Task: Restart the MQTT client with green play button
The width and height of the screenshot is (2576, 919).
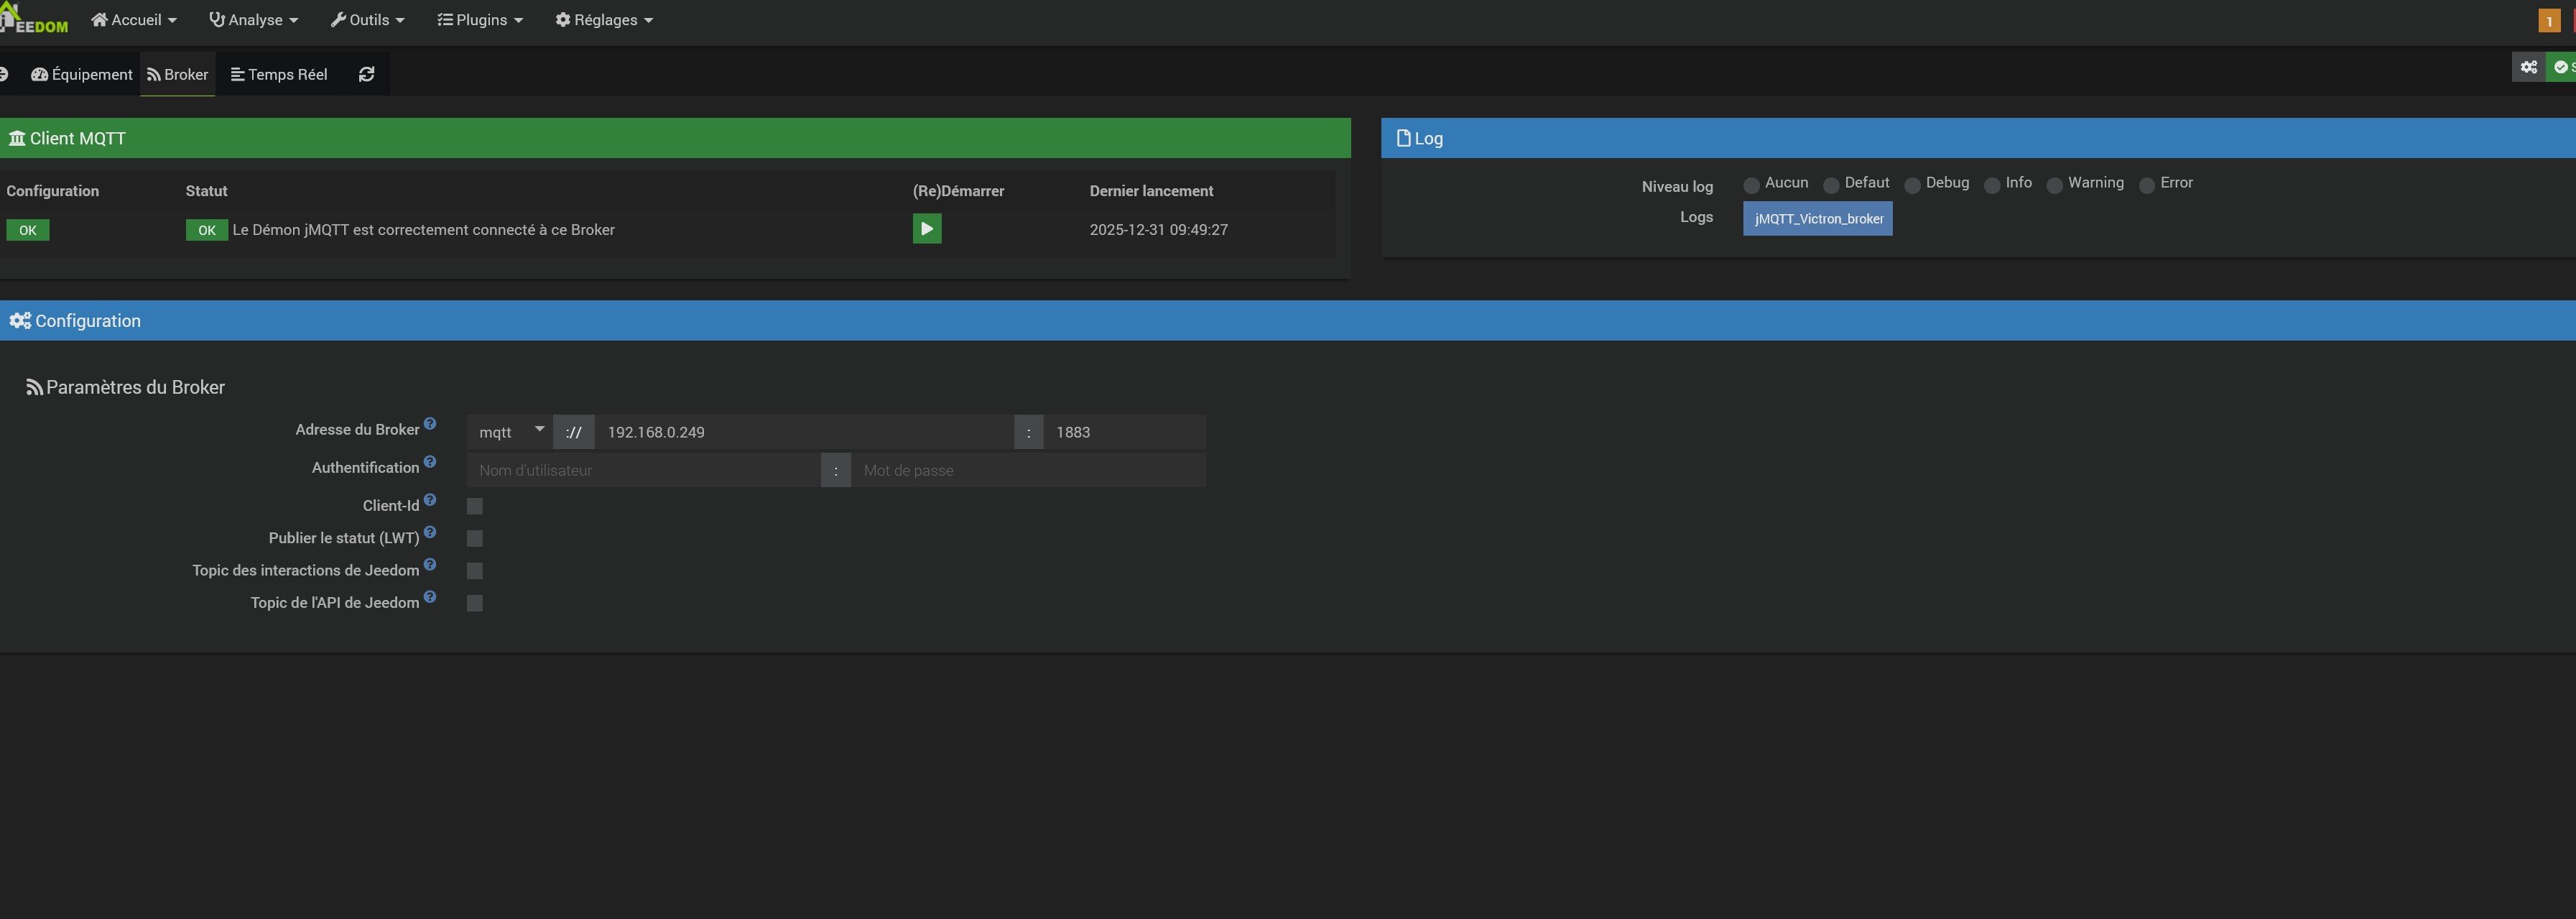Action: 926,229
